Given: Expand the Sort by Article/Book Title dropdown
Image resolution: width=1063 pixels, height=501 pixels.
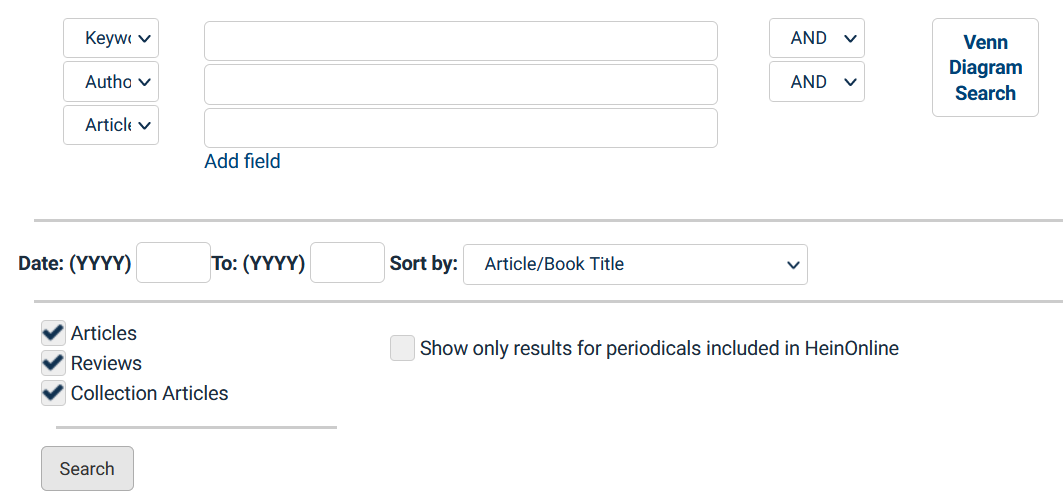Looking at the screenshot, I should tap(635, 264).
